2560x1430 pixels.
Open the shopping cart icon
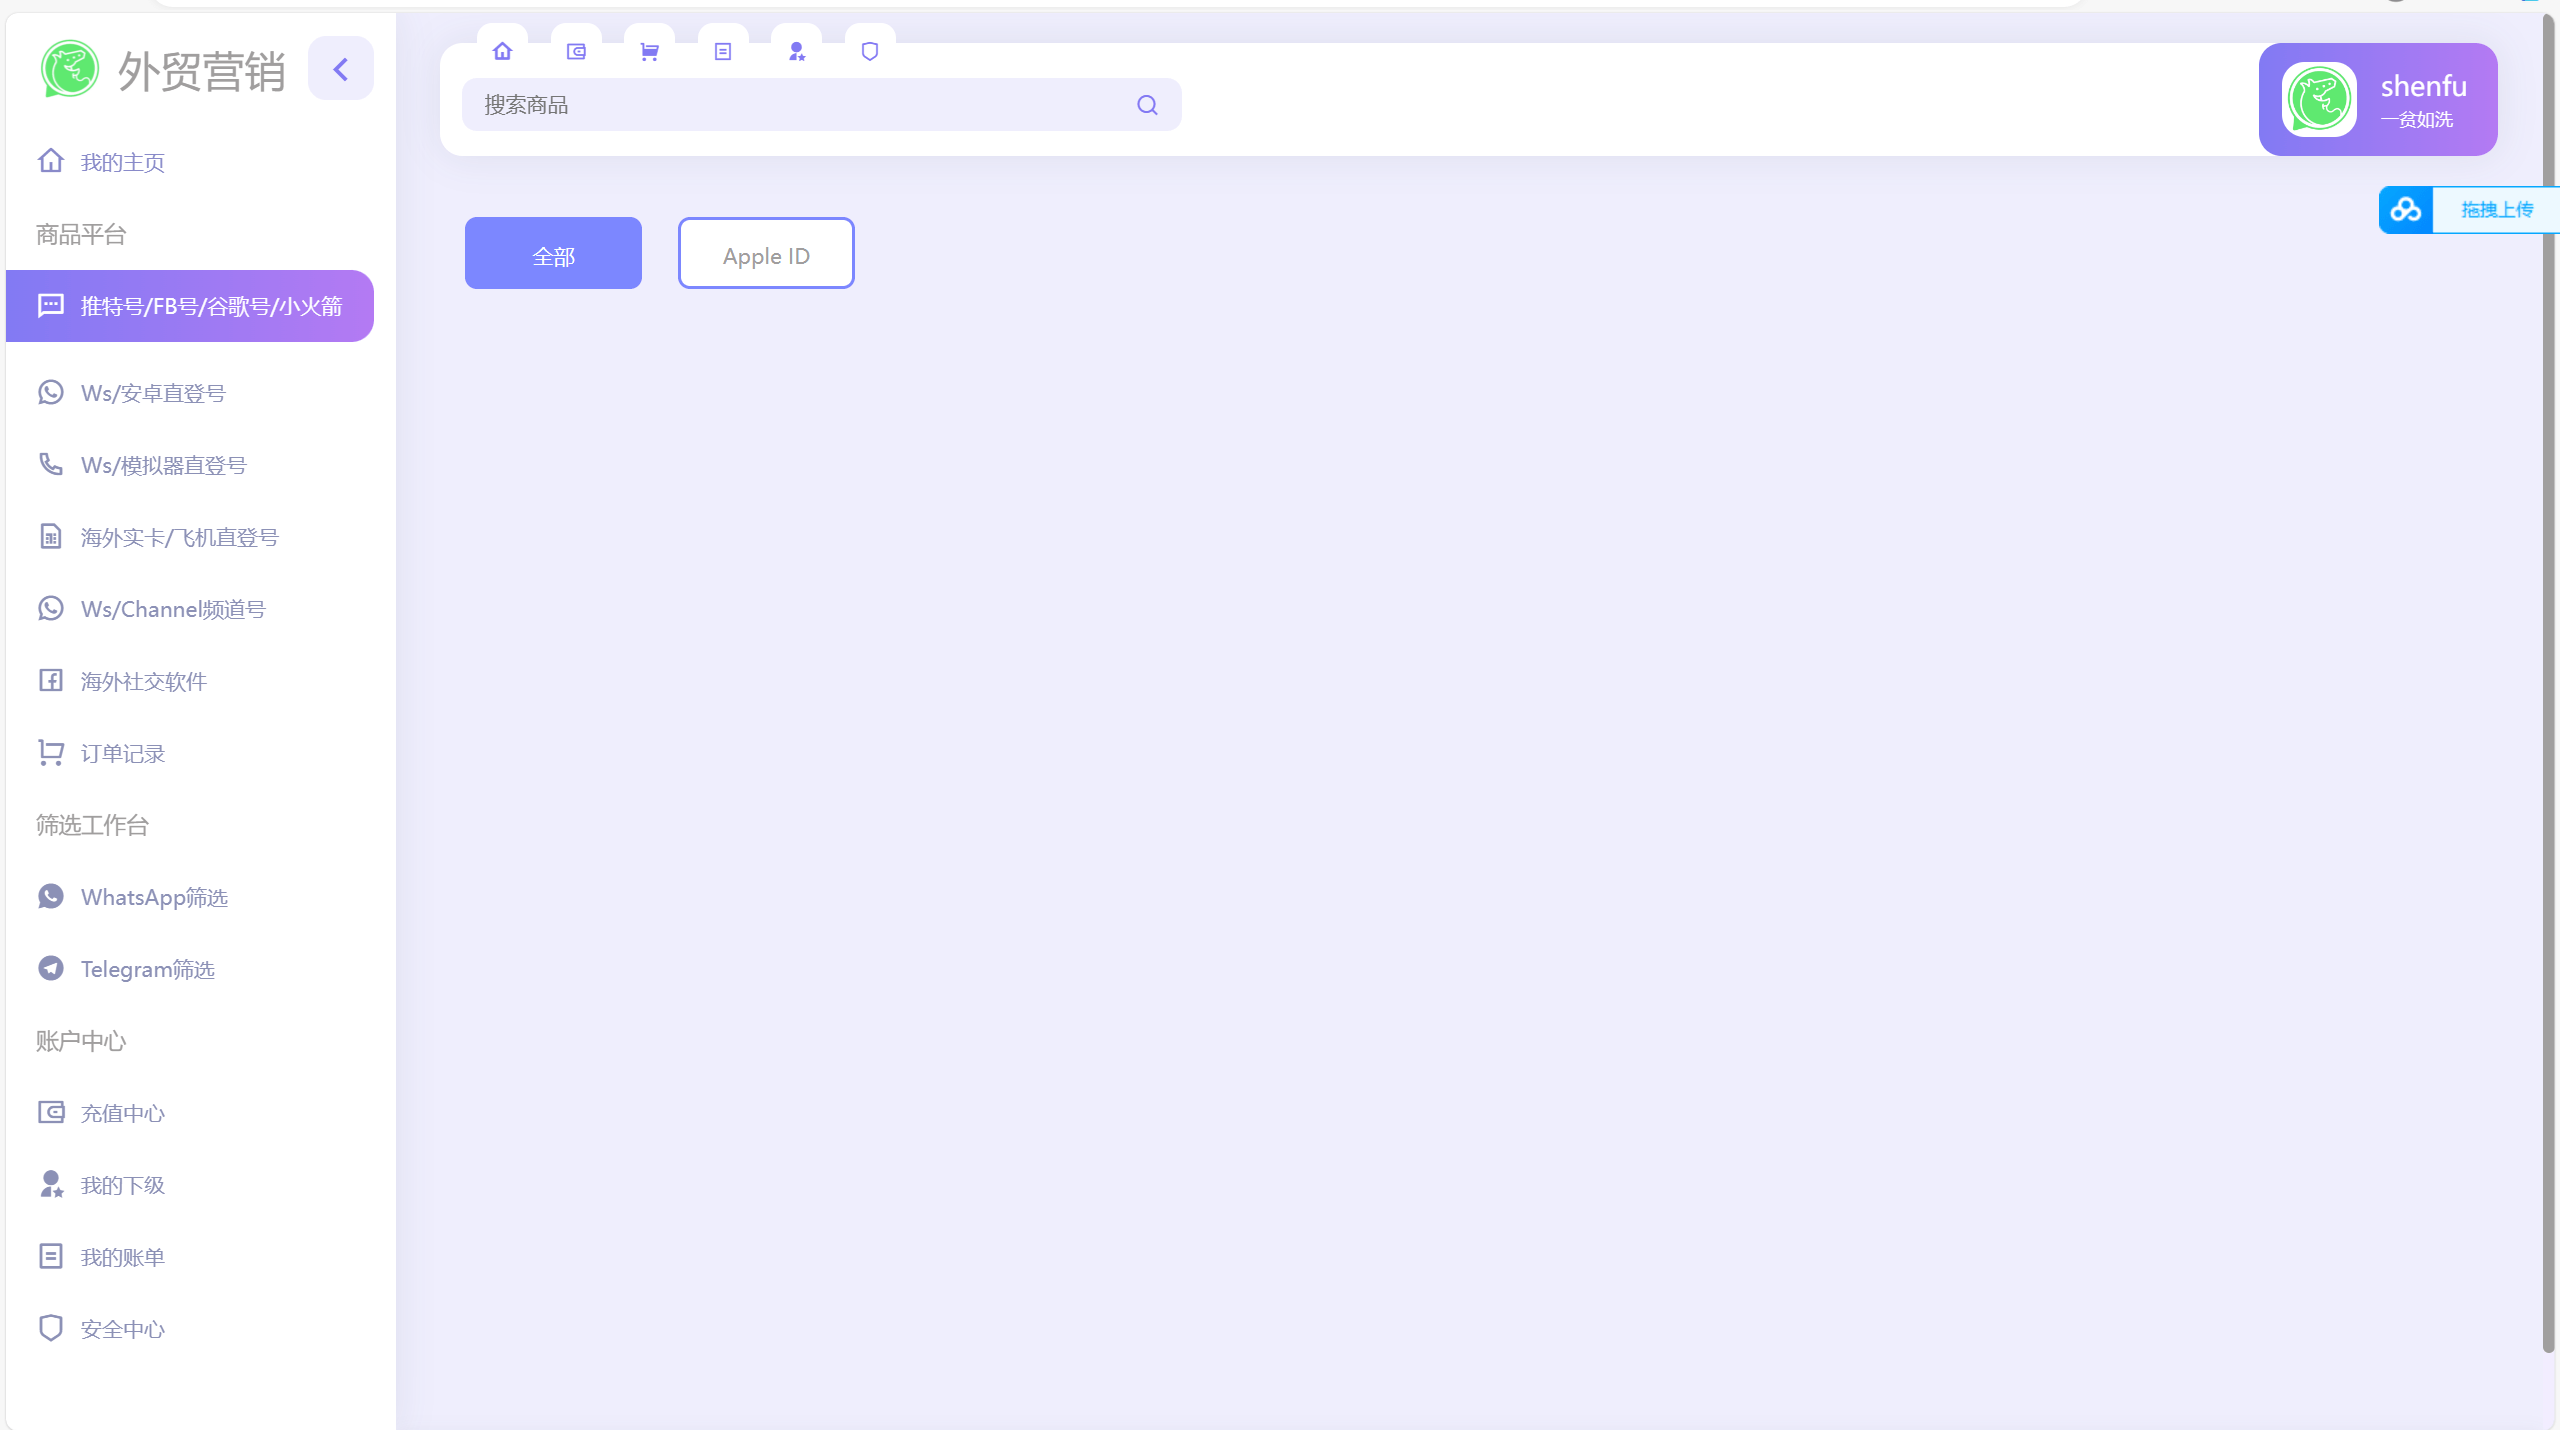click(649, 51)
